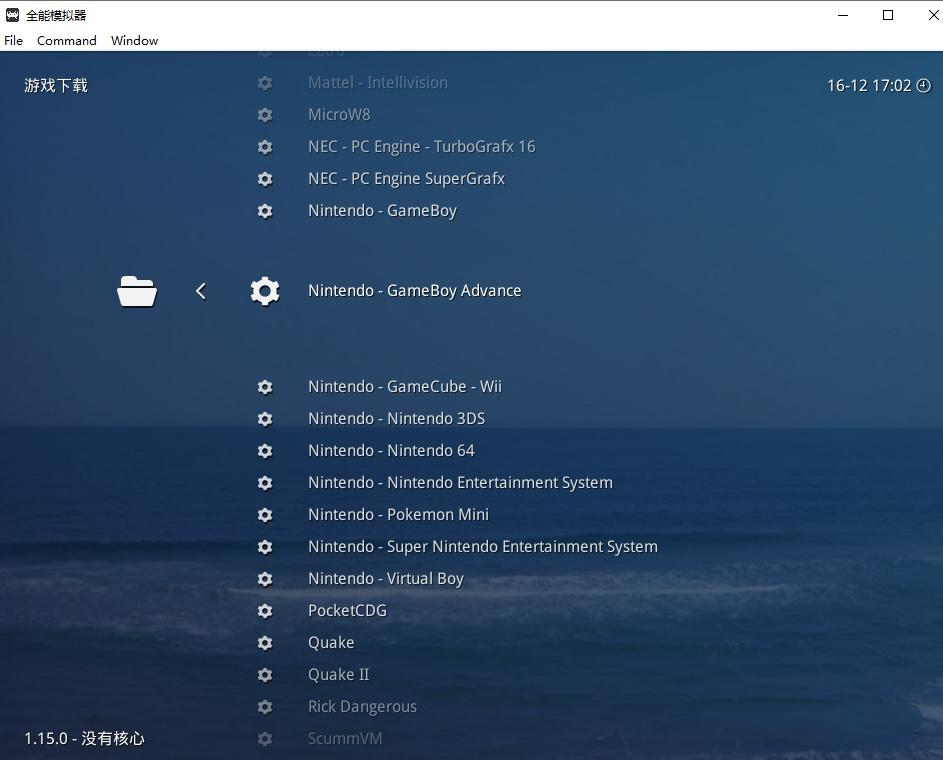Screen dimensions: 943x760
Task: Click gear icon beside Nintendo - Nintendo 3DS
Action: [x=265, y=418]
